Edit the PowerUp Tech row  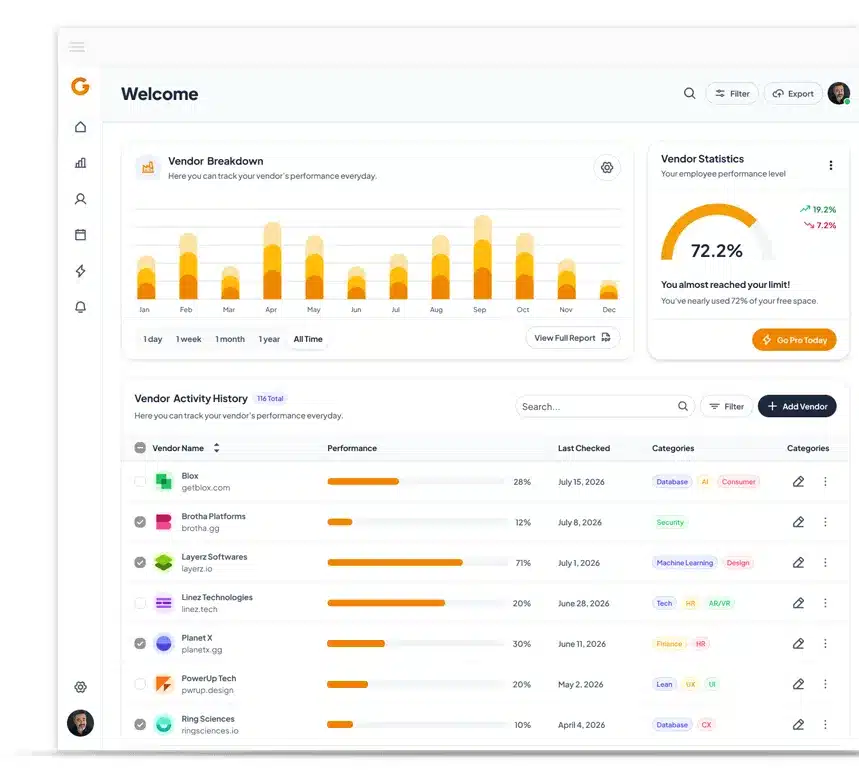pyautogui.click(x=798, y=684)
